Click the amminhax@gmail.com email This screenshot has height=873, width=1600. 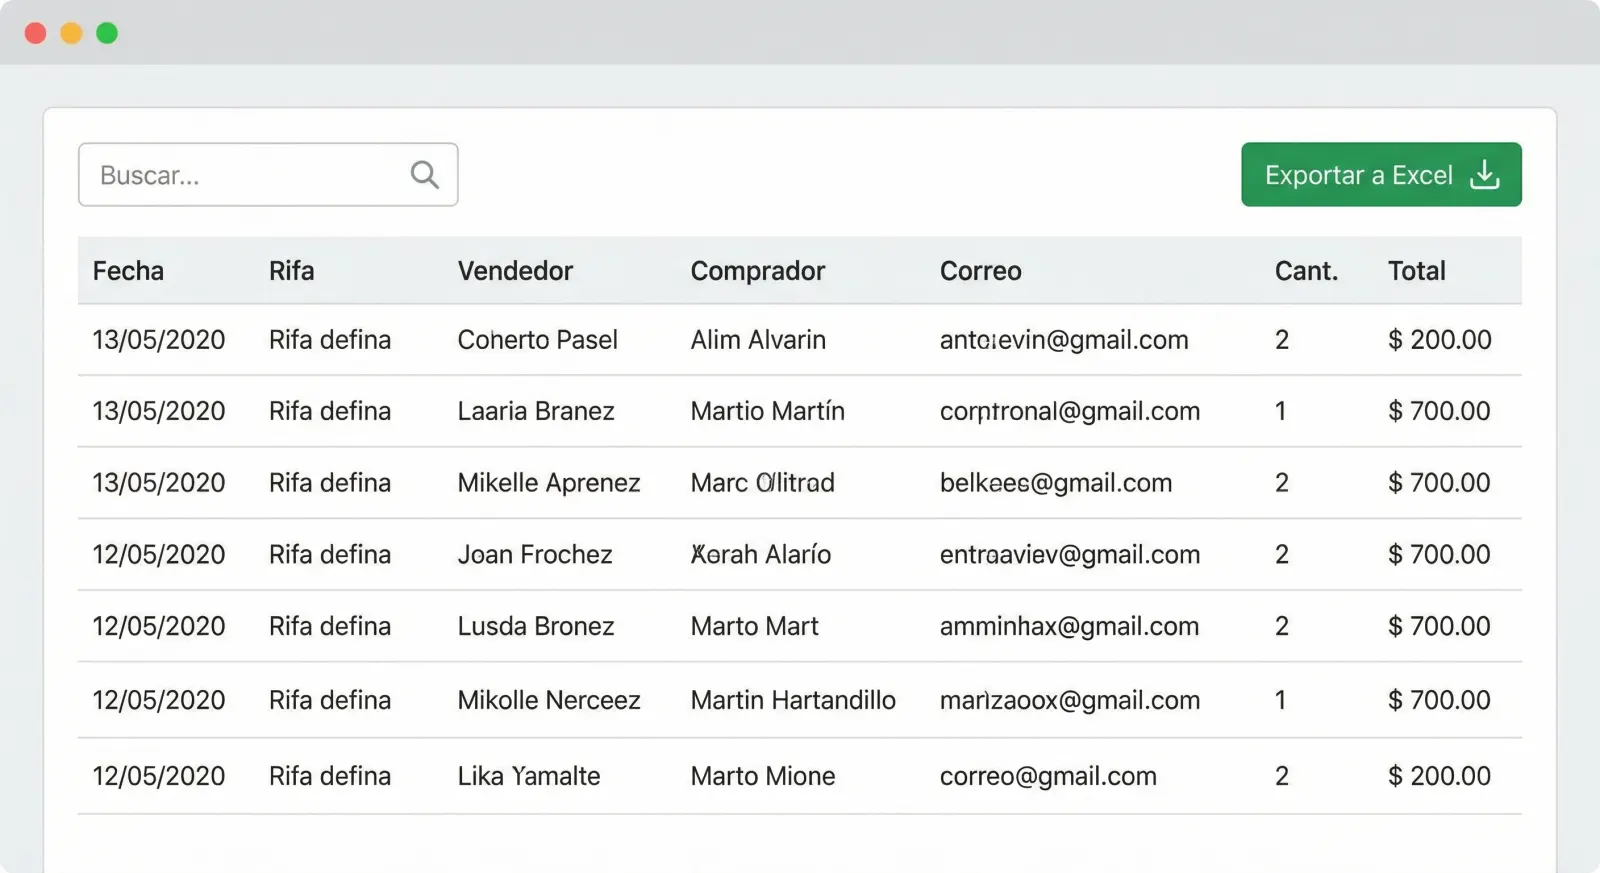(x=1069, y=626)
